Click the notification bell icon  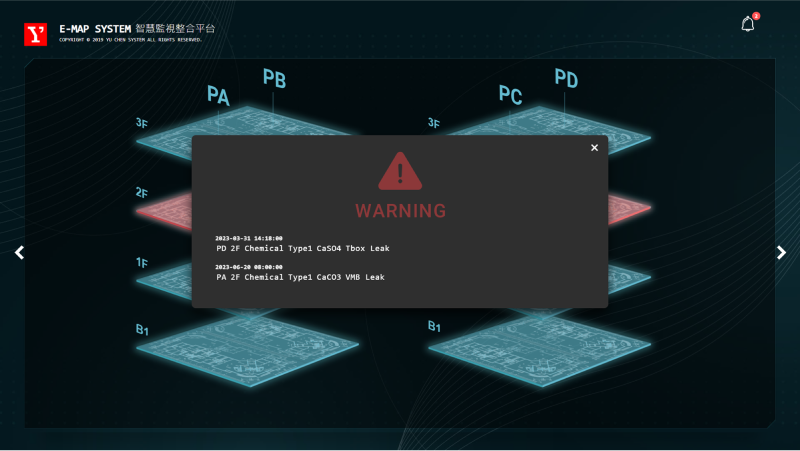click(x=747, y=25)
